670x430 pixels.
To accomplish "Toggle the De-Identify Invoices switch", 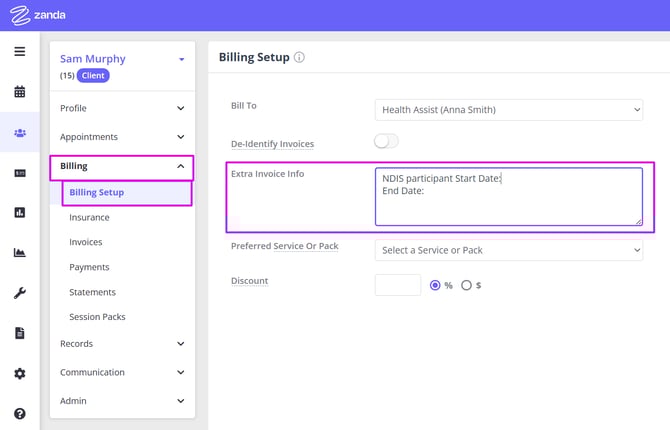I will (386, 142).
